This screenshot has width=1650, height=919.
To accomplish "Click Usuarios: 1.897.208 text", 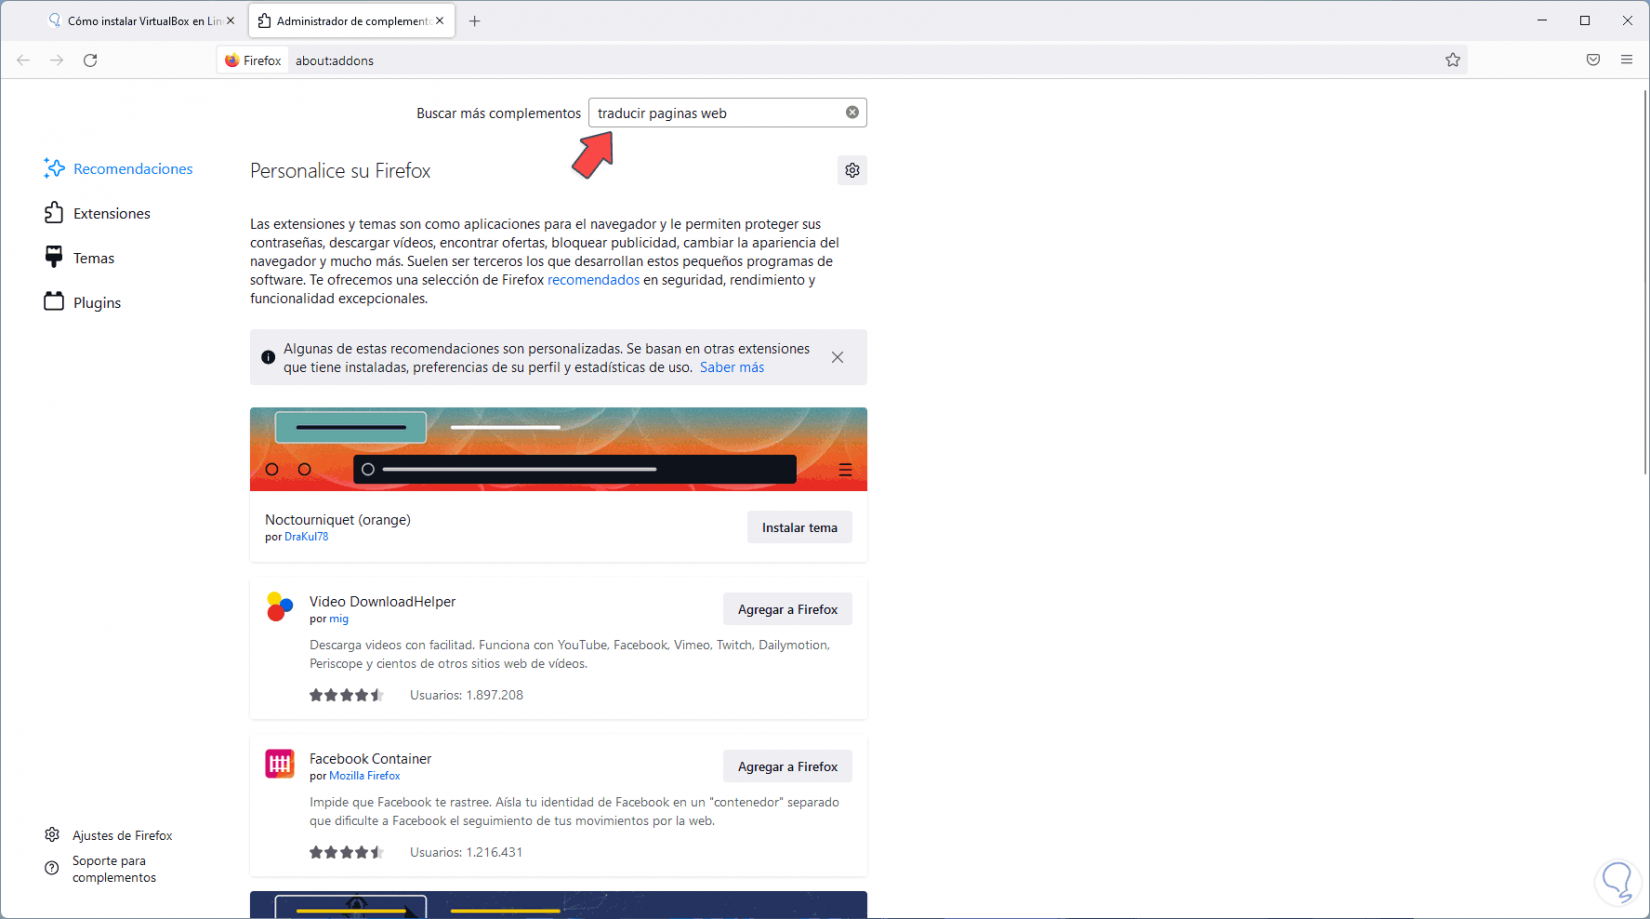I will 467,695.
